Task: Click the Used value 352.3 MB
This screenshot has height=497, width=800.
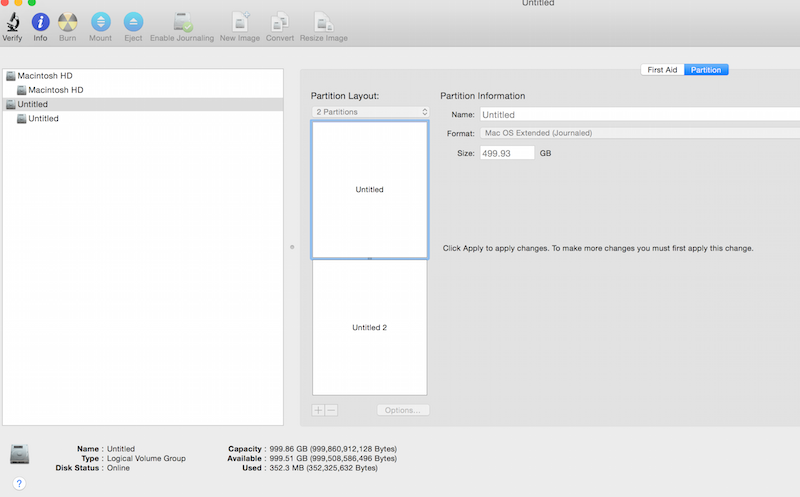Action: pos(323,468)
